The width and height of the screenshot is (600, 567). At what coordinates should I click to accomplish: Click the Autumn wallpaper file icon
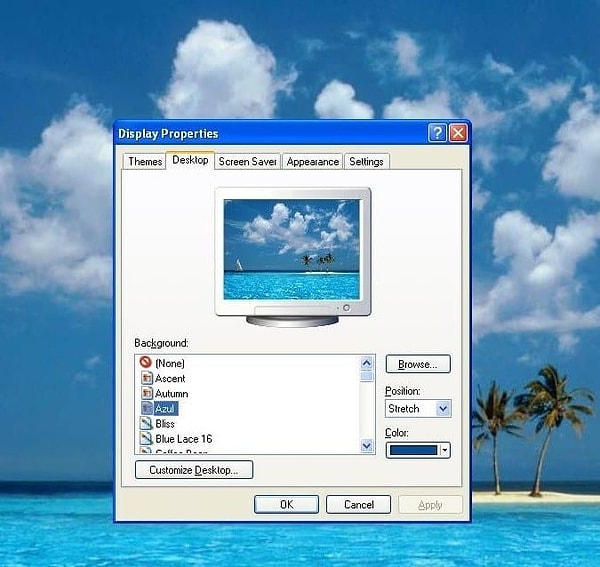tap(146, 393)
